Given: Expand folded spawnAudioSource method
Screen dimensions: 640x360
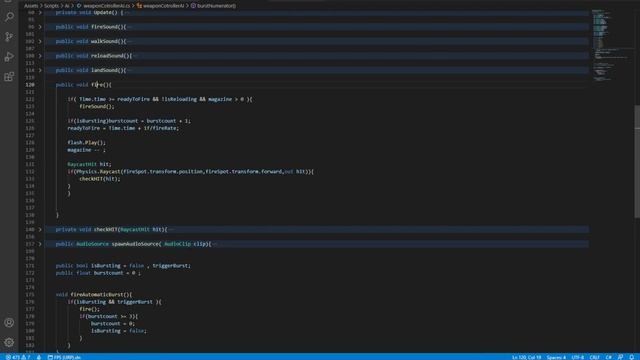Looking at the screenshot, I should pyautogui.click(x=40, y=244).
